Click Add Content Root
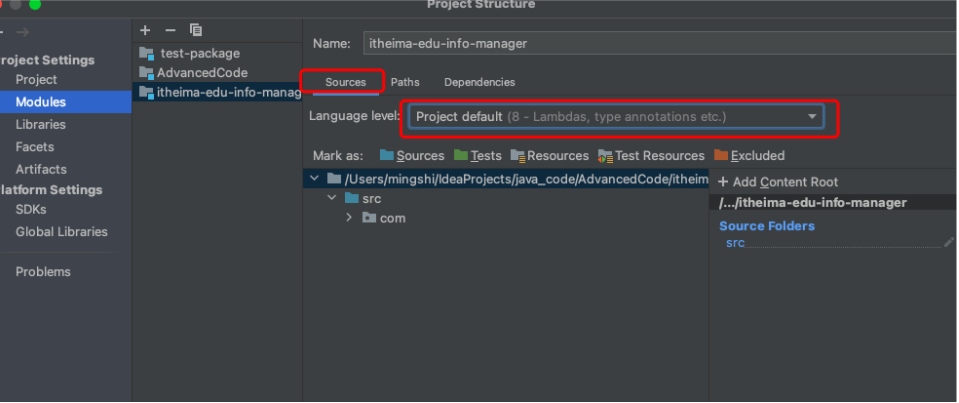This screenshot has width=959, height=403. (x=778, y=182)
